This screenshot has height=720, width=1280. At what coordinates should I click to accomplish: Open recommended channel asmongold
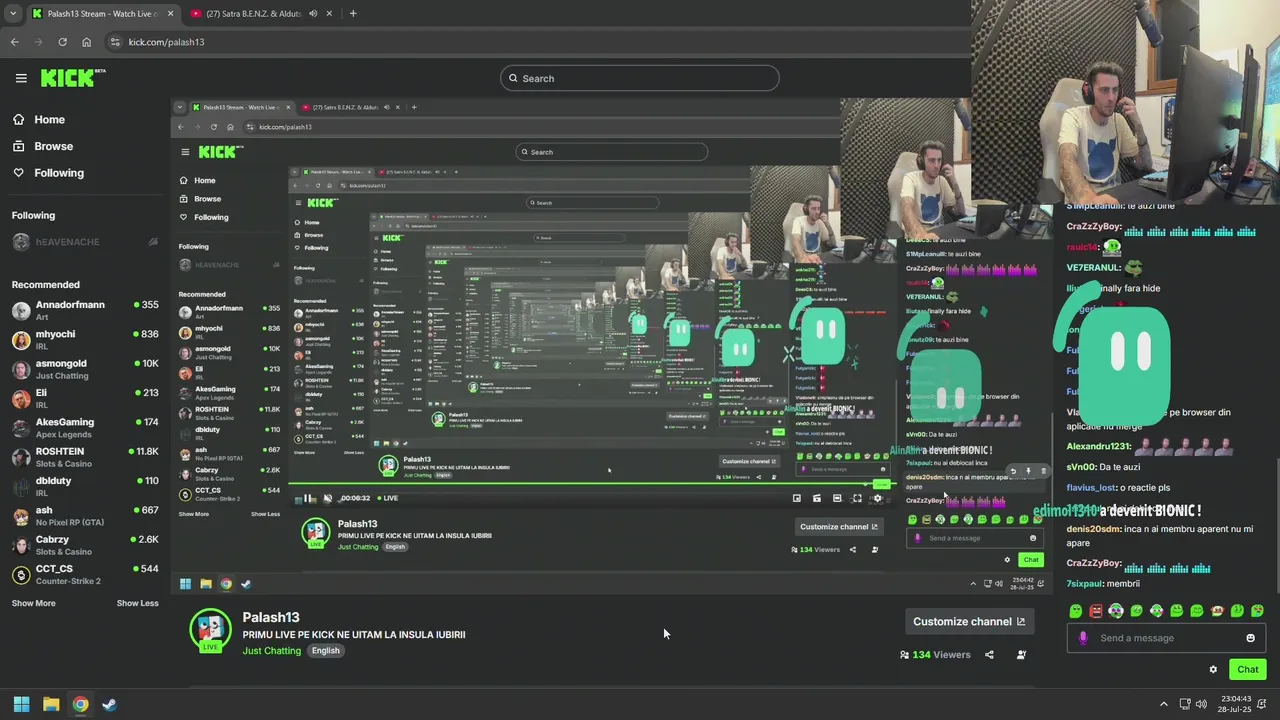tap(85, 369)
